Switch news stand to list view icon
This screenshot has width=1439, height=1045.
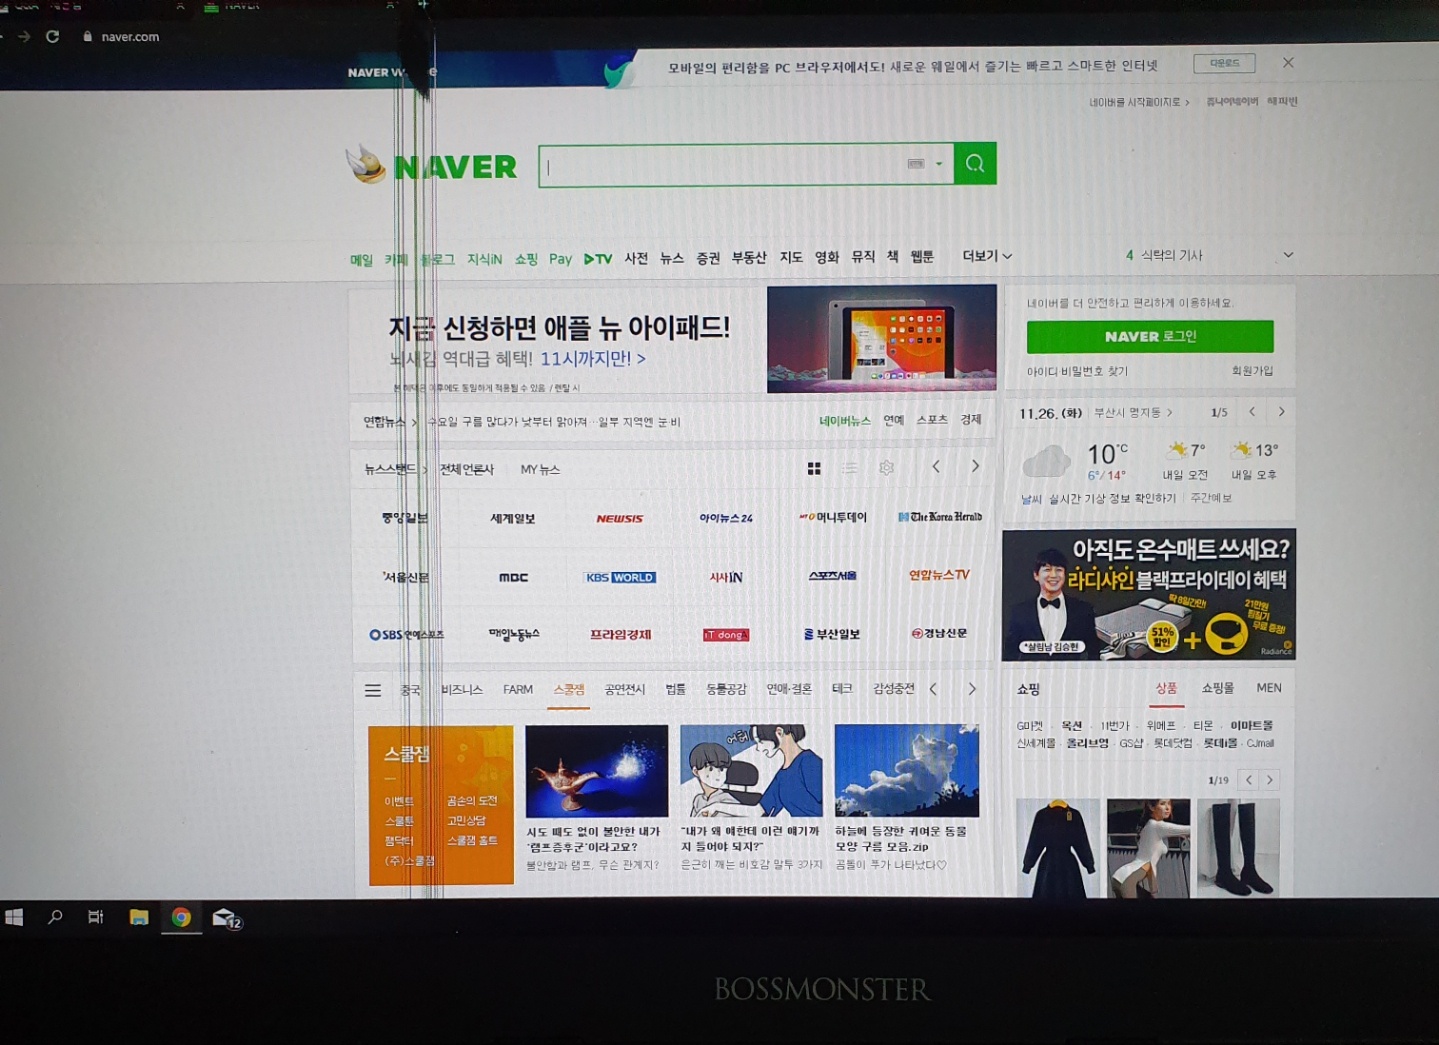850,468
